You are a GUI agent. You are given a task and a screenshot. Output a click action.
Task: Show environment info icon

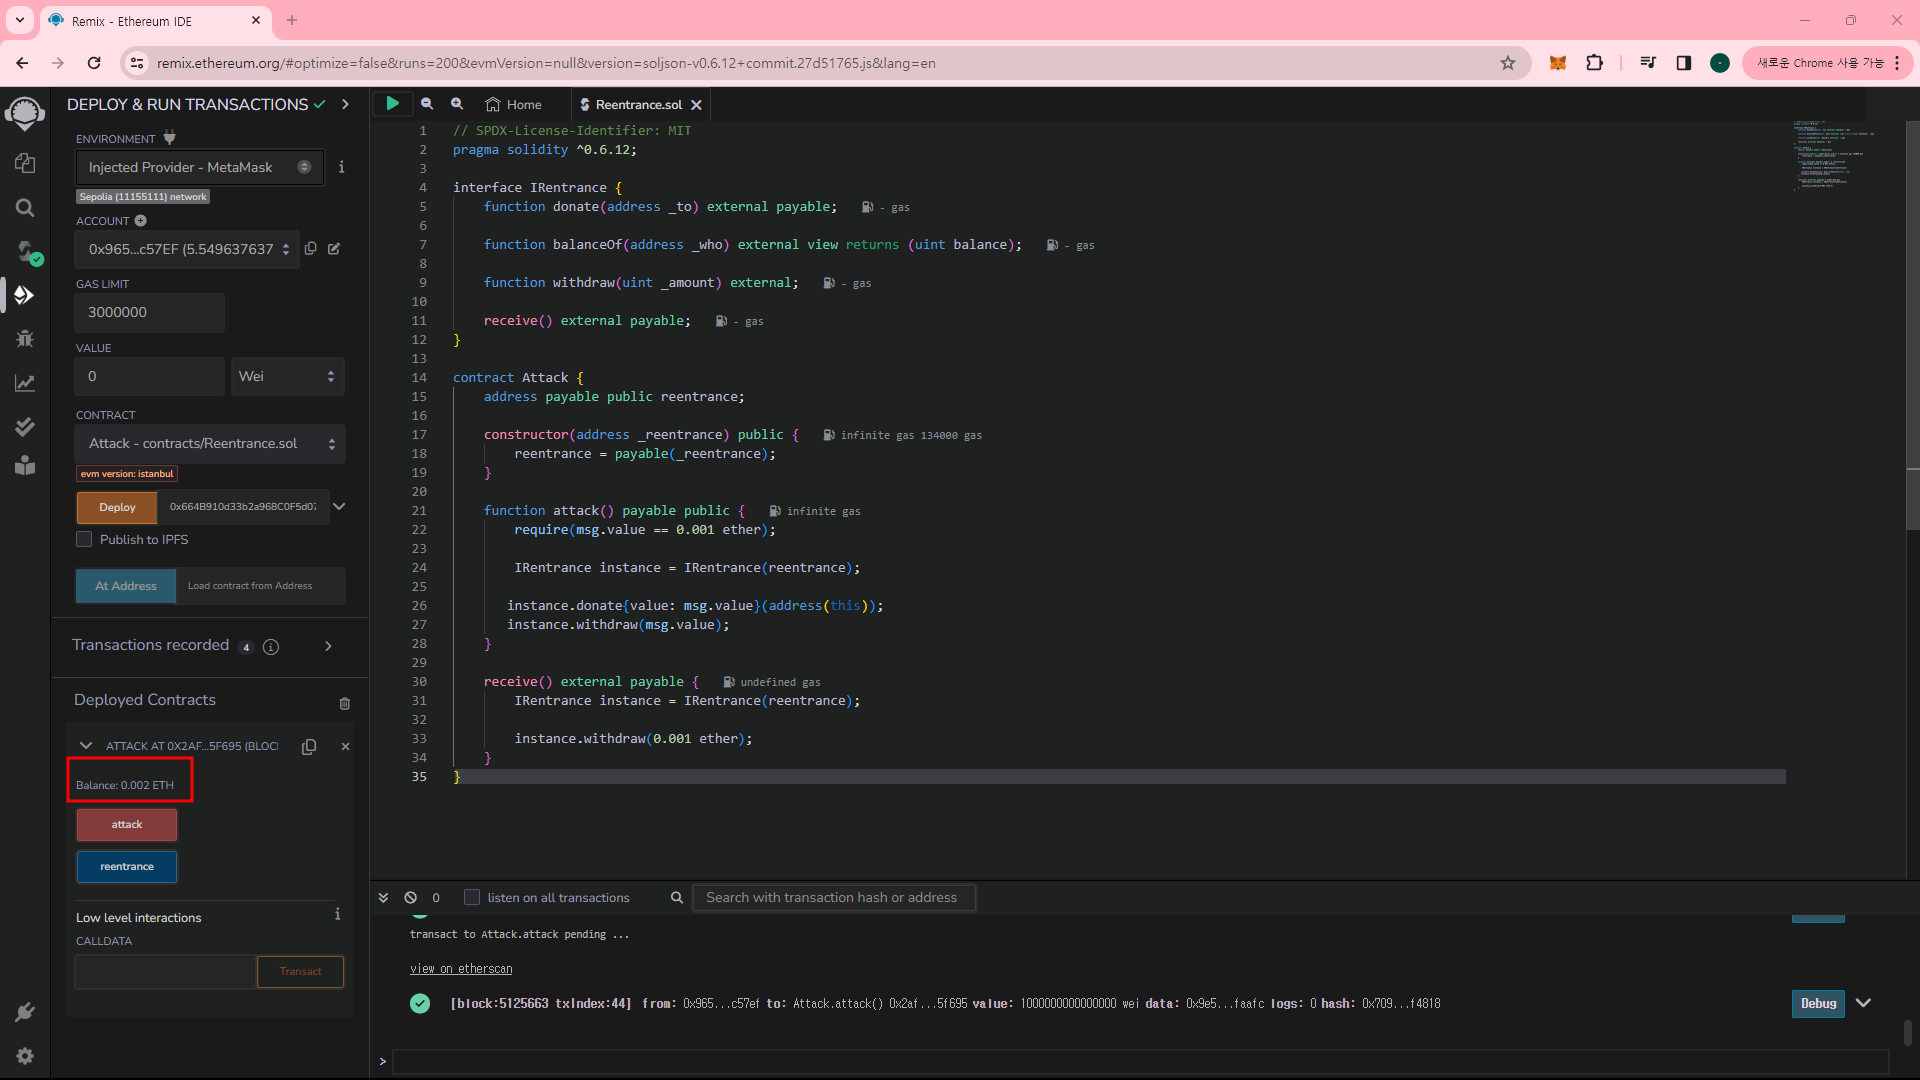pyautogui.click(x=341, y=167)
